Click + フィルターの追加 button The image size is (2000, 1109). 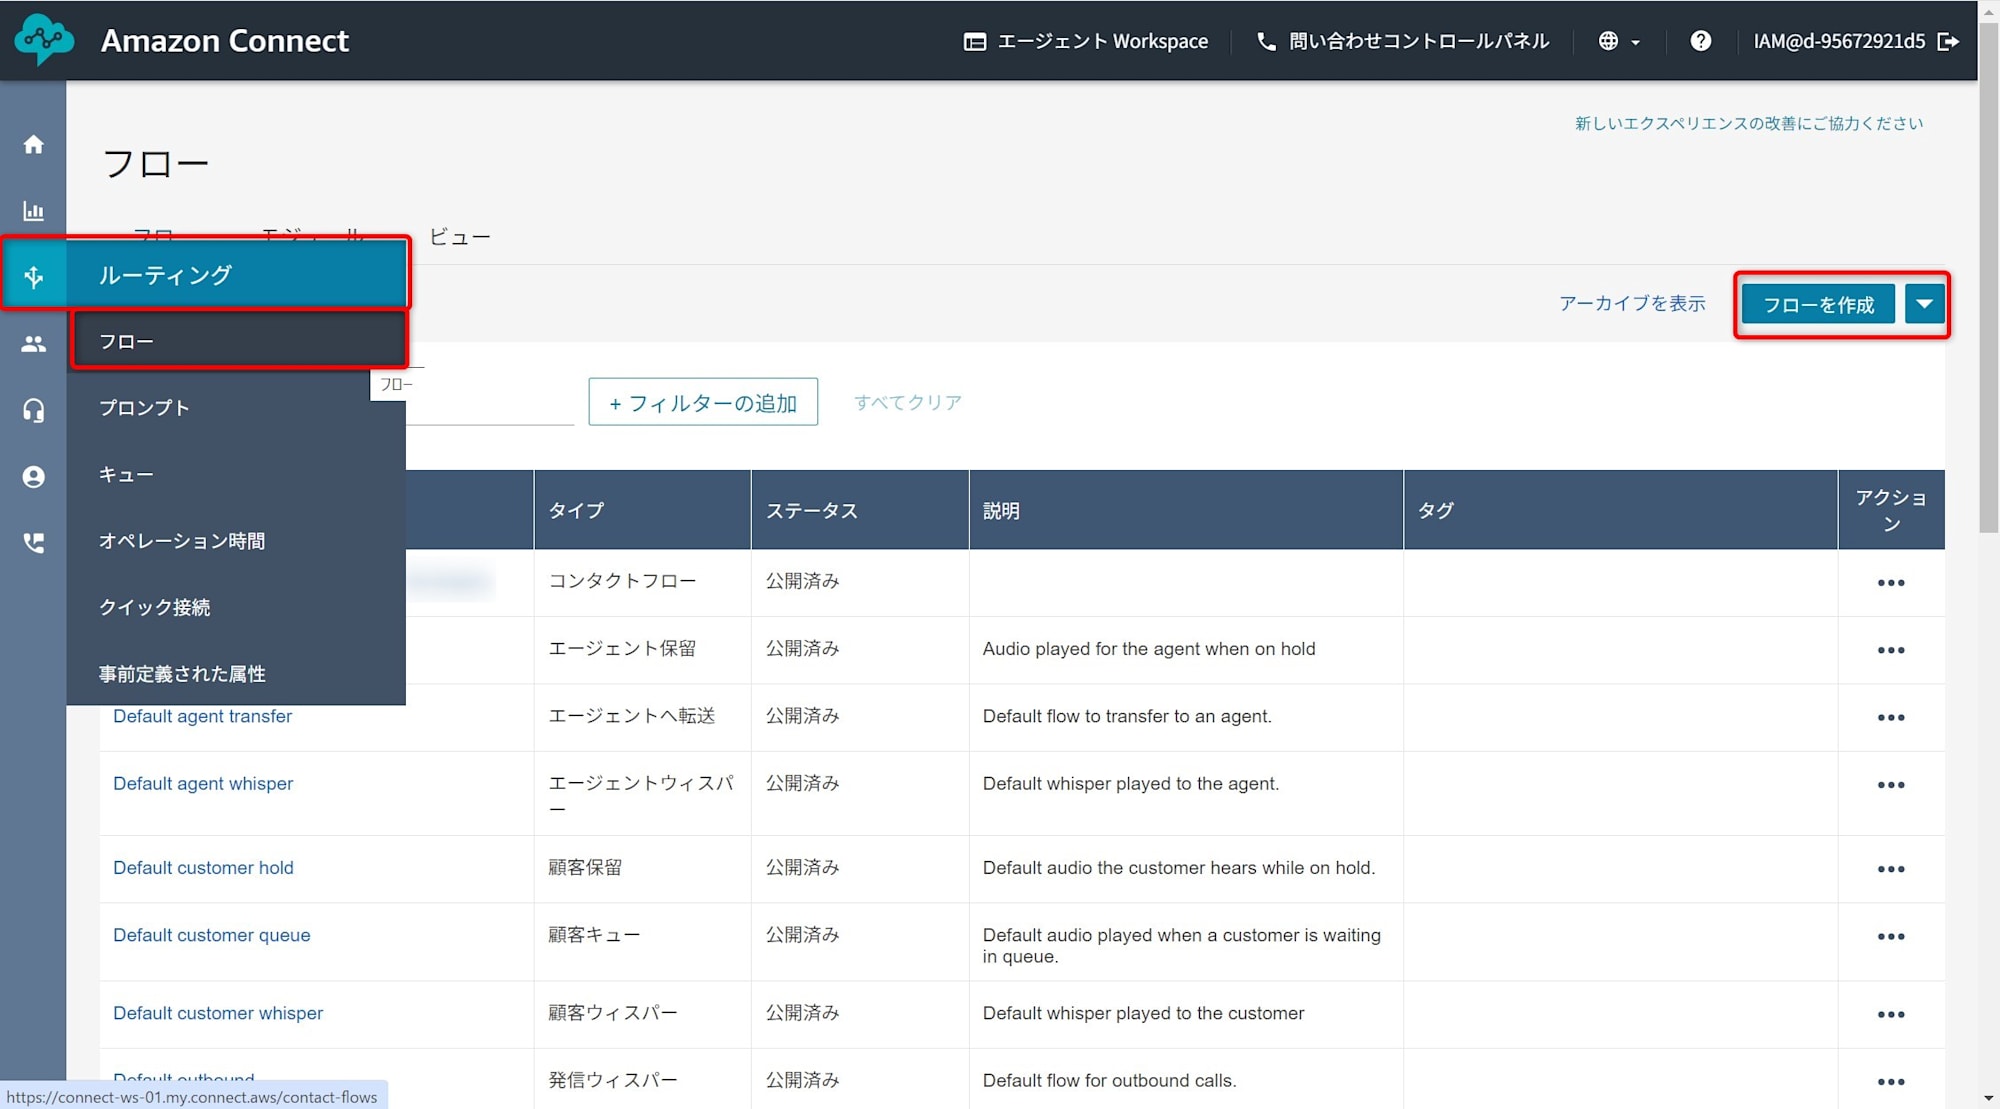point(703,402)
